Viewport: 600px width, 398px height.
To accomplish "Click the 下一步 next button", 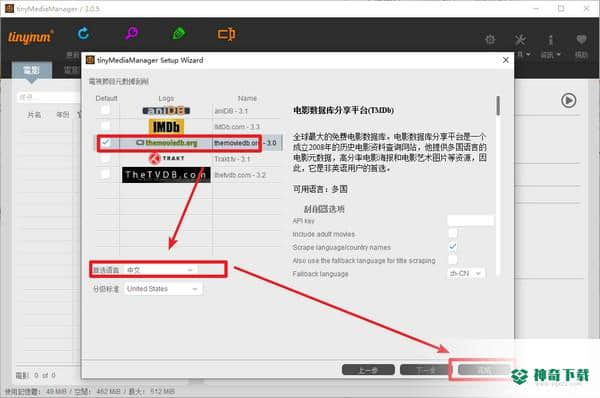I will (426, 370).
